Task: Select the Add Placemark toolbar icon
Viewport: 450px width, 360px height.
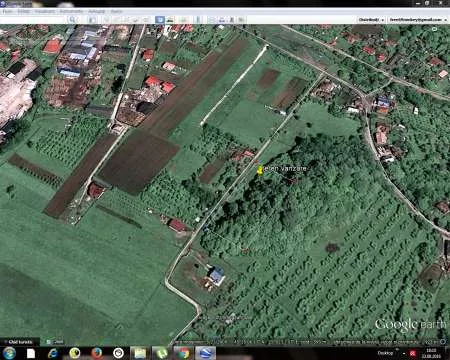Action: coord(107,20)
